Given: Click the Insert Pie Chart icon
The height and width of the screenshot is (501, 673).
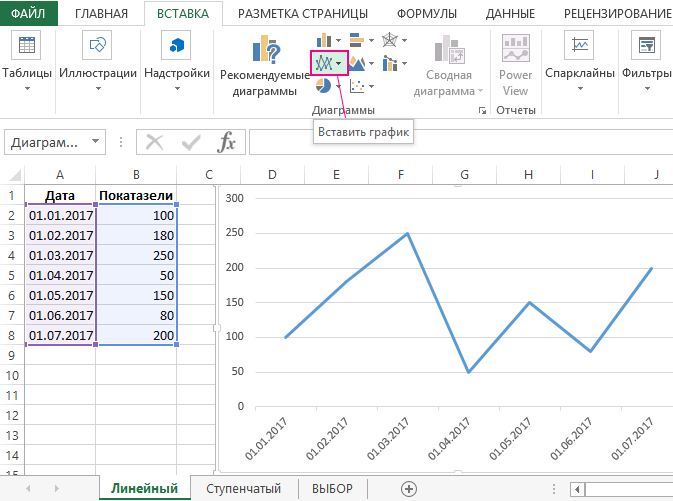Looking at the screenshot, I should coord(323,86).
